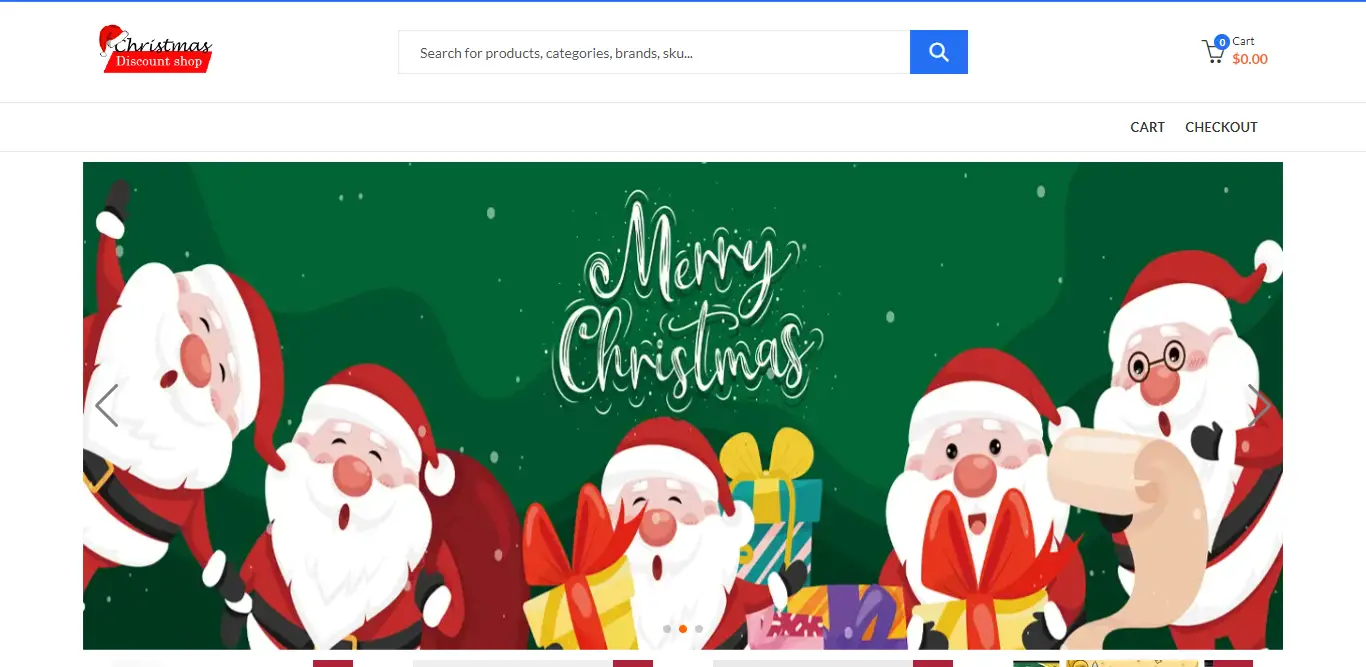This screenshot has width=1366, height=667.
Task: Click the second product's red sale badge
Action: (633, 663)
